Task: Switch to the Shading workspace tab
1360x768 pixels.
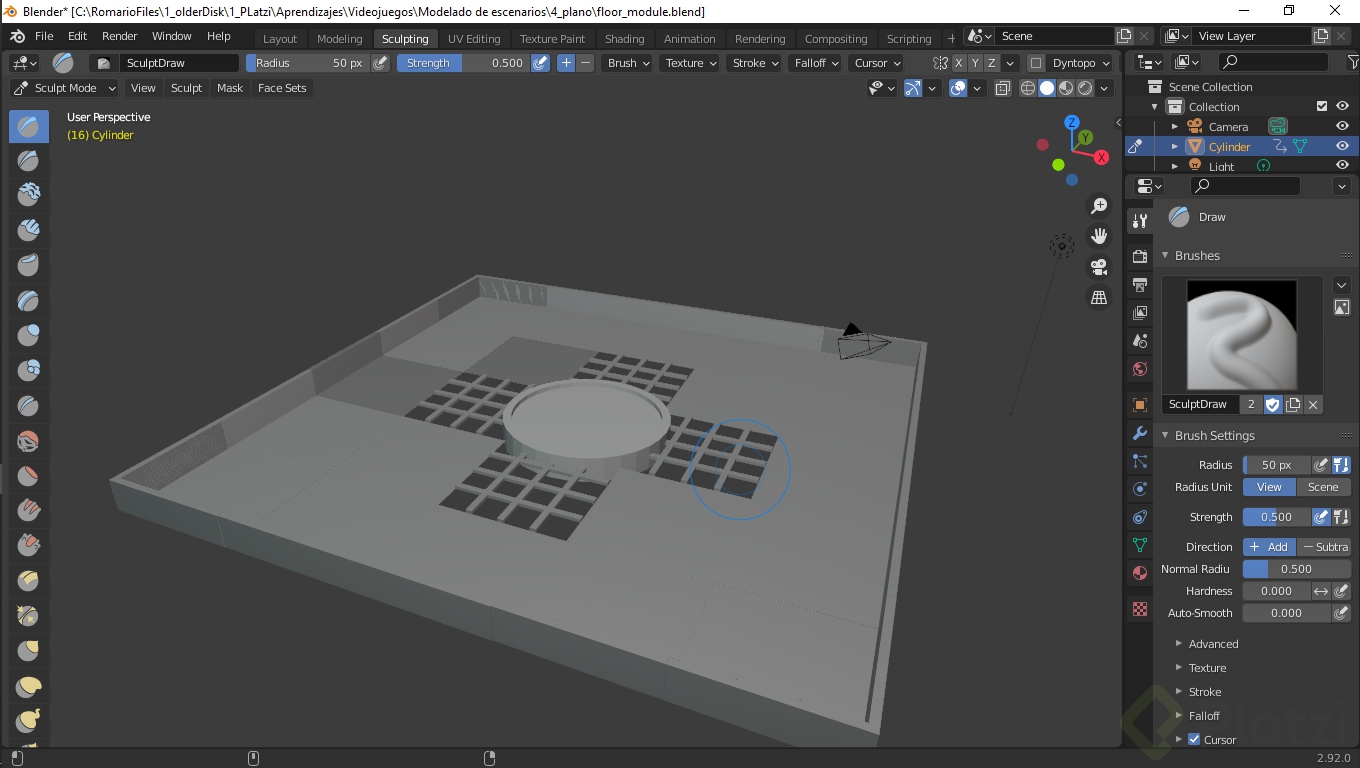Action: click(x=624, y=39)
